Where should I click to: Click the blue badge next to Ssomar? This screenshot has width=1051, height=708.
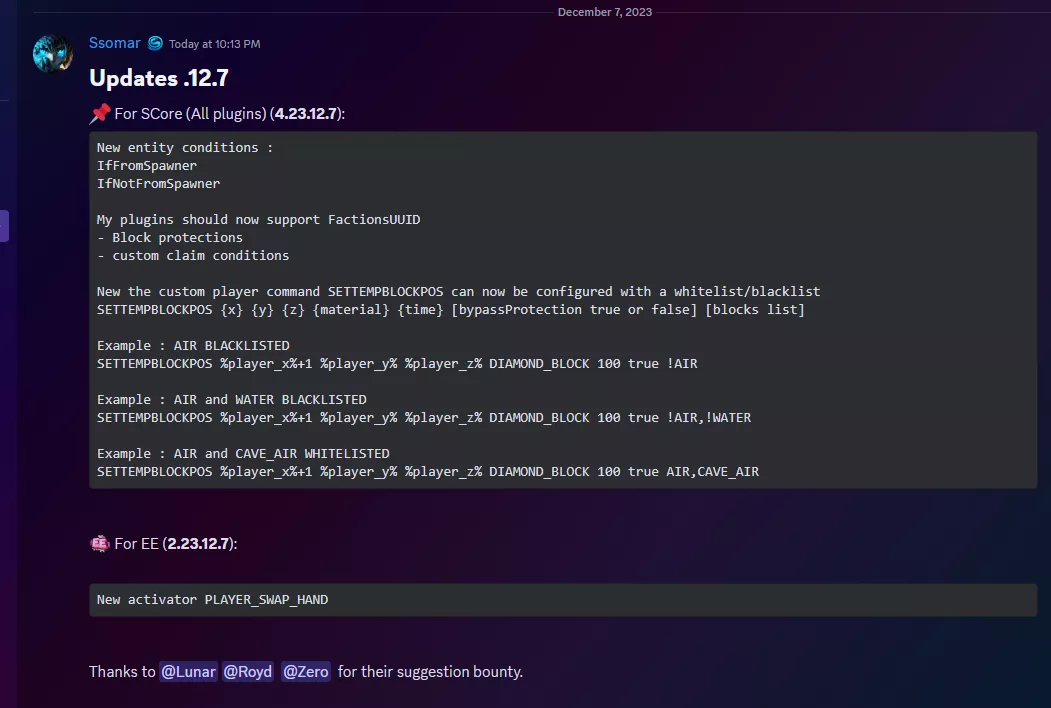point(155,43)
